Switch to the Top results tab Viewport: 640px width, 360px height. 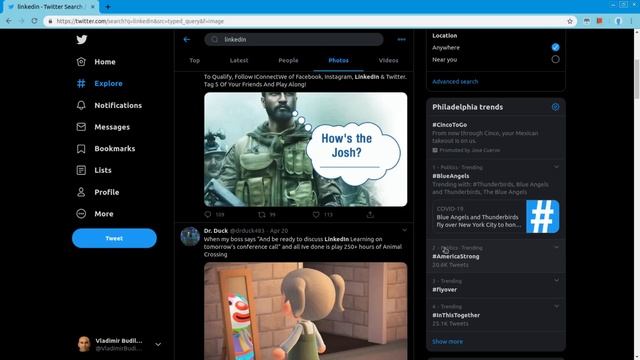coord(195,60)
